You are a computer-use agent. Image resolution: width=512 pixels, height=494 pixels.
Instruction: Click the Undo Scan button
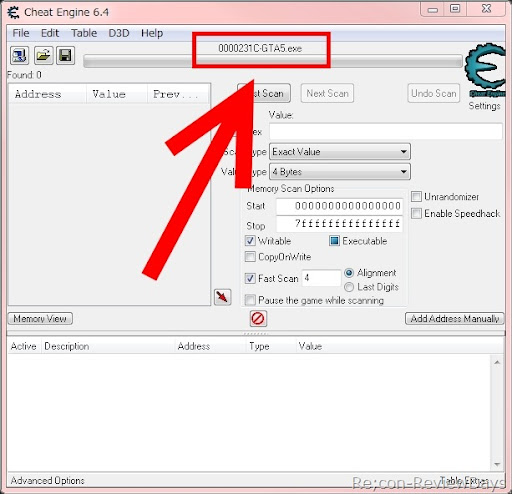tap(434, 93)
